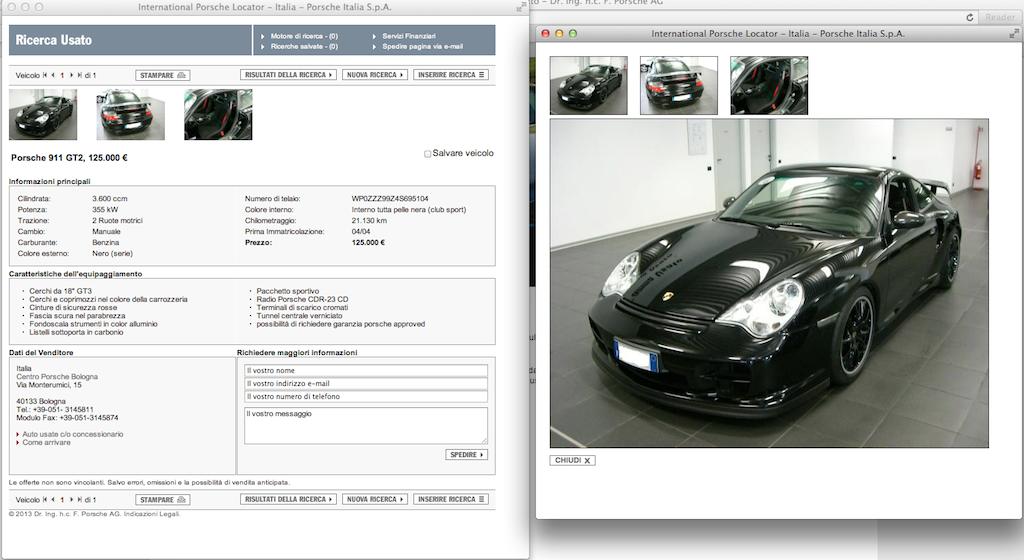Go to previous vehicle in top pager
Image resolution: width=1024 pixels, height=560 pixels.
53,75
